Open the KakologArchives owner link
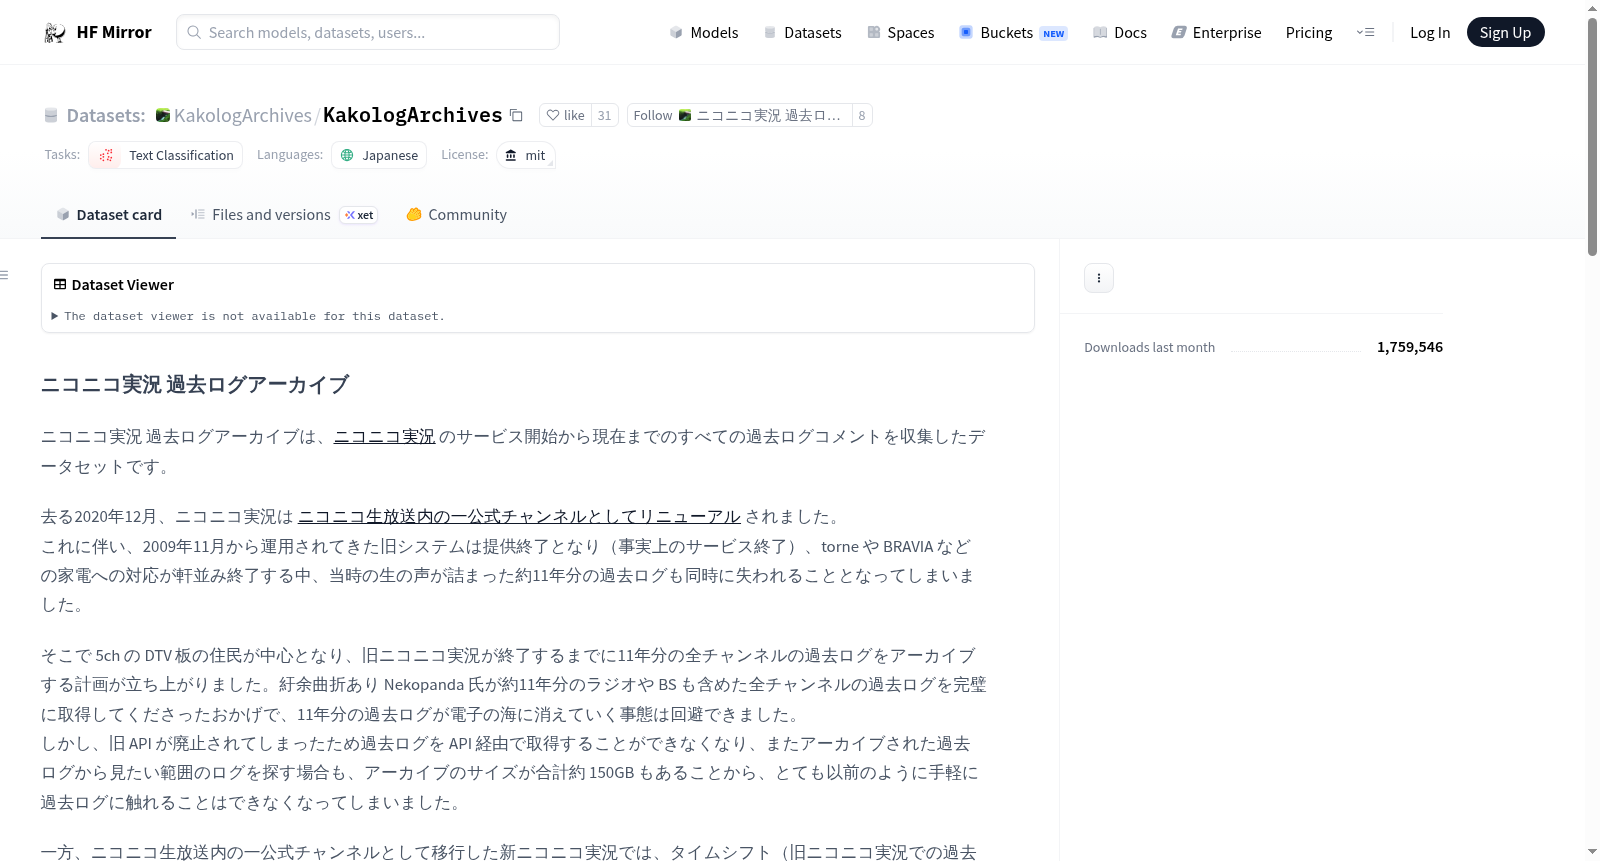The width and height of the screenshot is (1600, 861). (x=243, y=116)
